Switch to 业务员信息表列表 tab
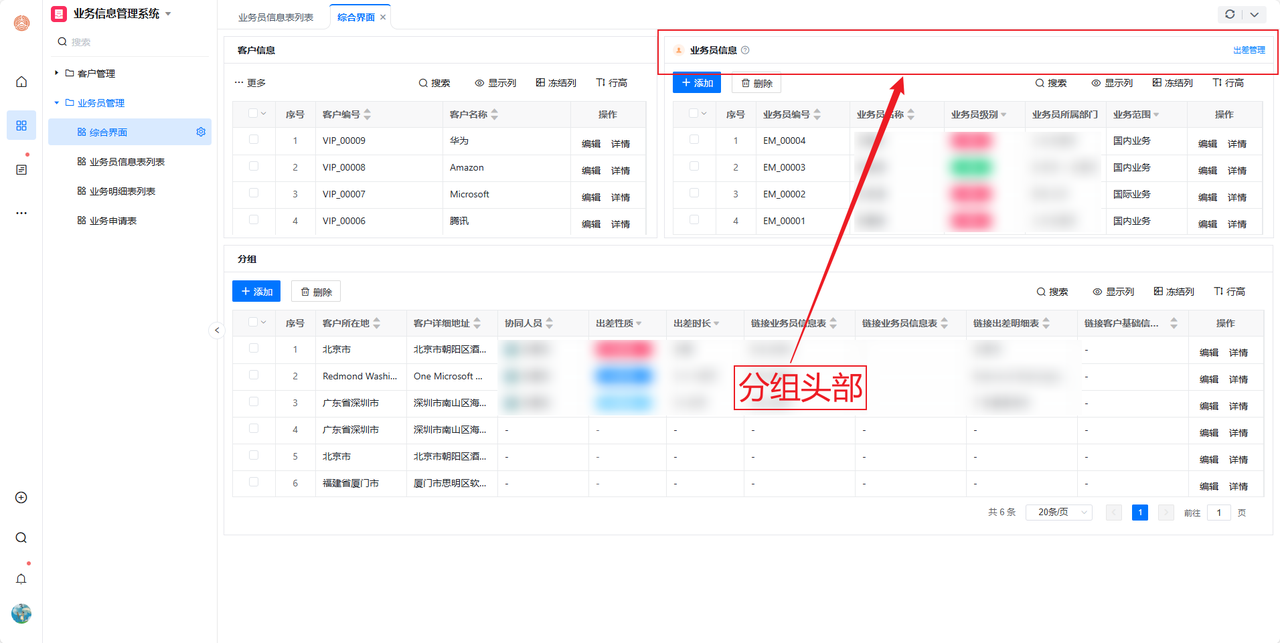This screenshot has height=643, width=1280. coord(275,17)
